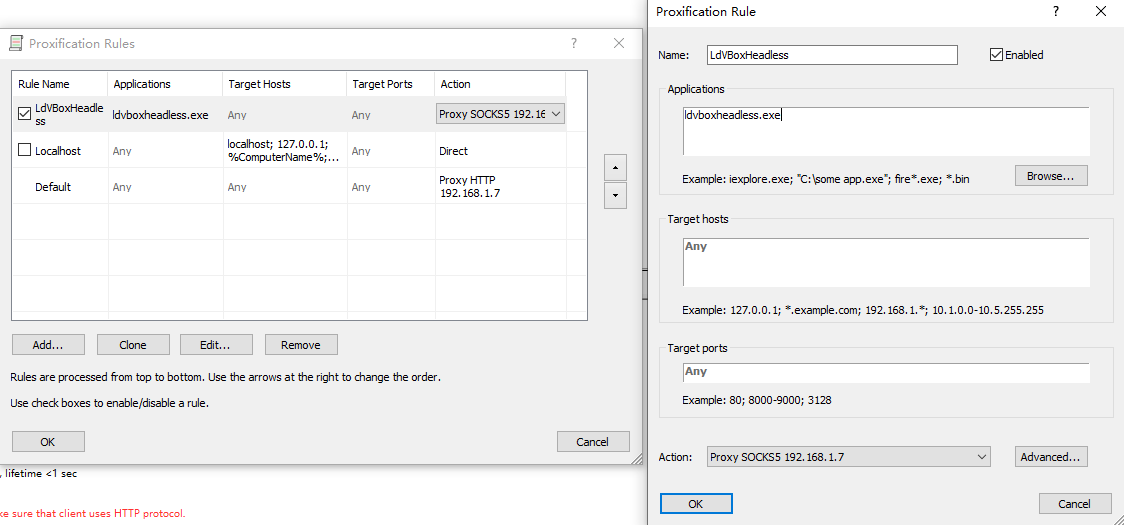Close the Proxification Rules window
Viewport: 1124px width, 525px height.
[619, 43]
